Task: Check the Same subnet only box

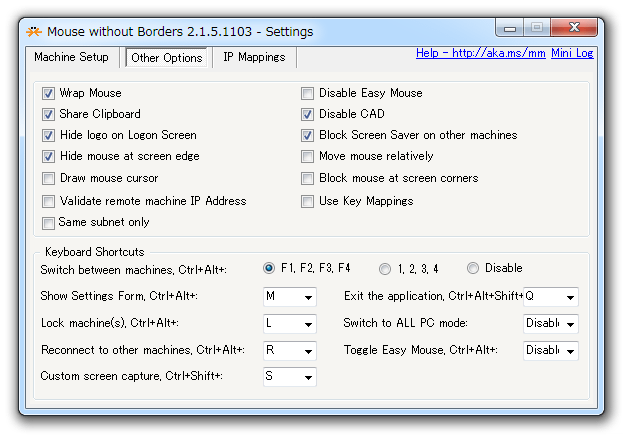Action: (48, 223)
